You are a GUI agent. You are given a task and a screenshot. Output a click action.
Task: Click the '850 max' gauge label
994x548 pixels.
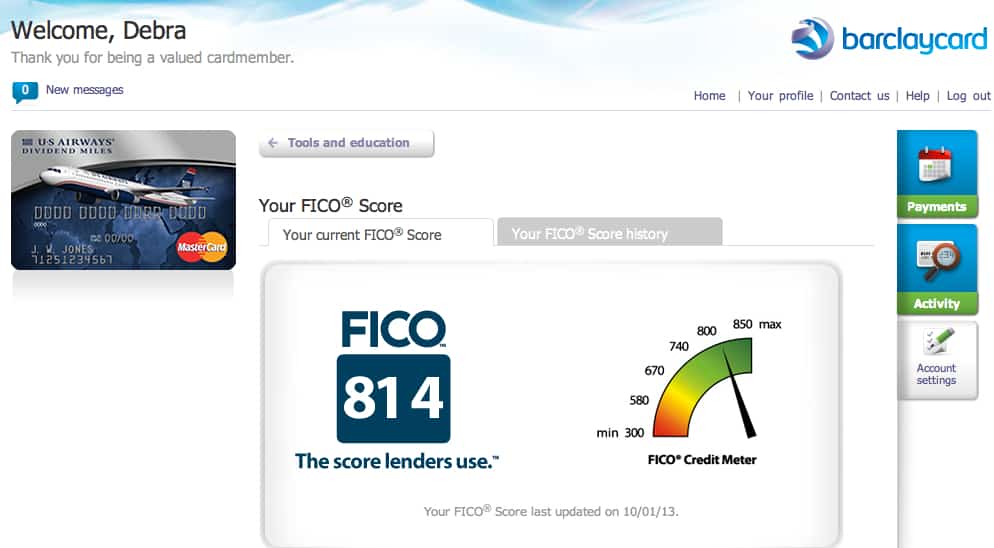click(x=757, y=324)
